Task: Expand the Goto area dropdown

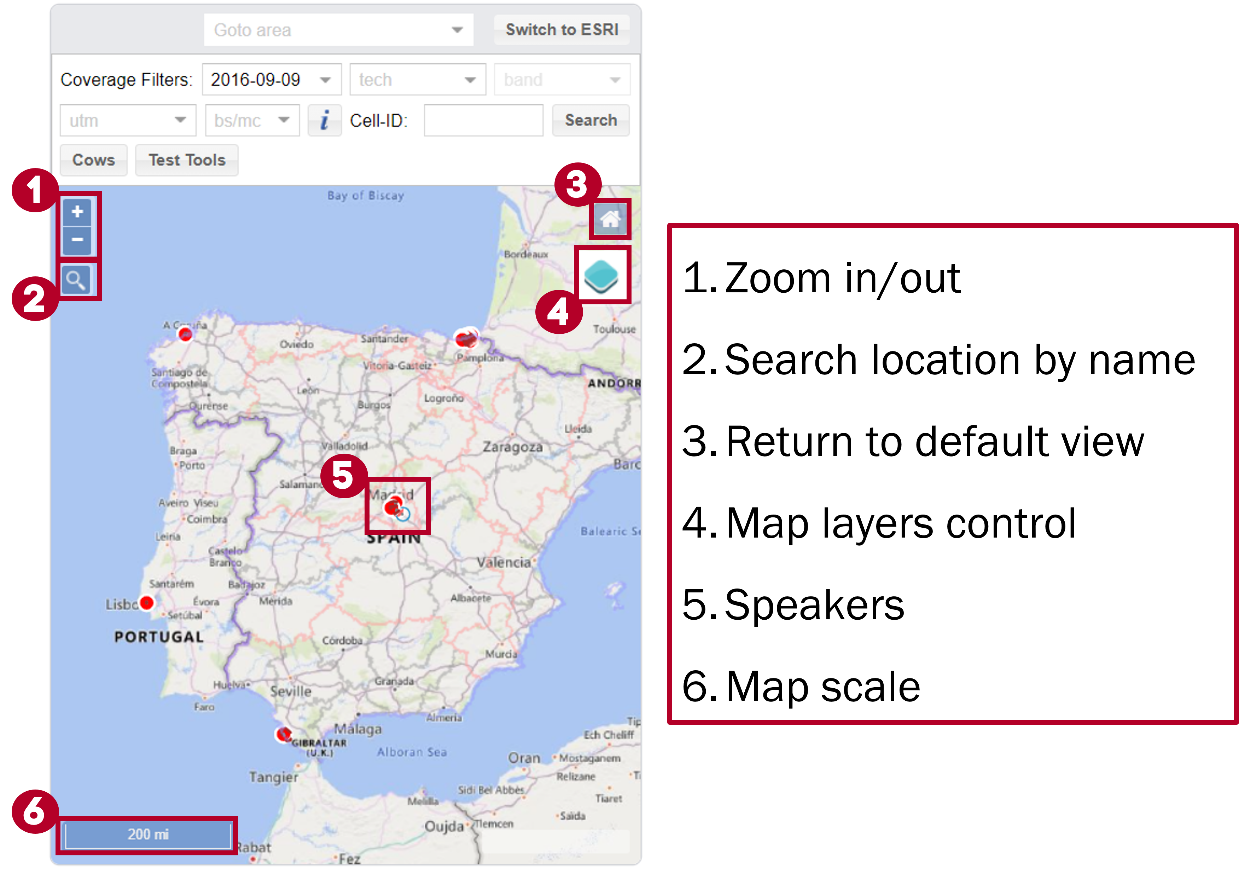Action: click(x=338, y=30)
